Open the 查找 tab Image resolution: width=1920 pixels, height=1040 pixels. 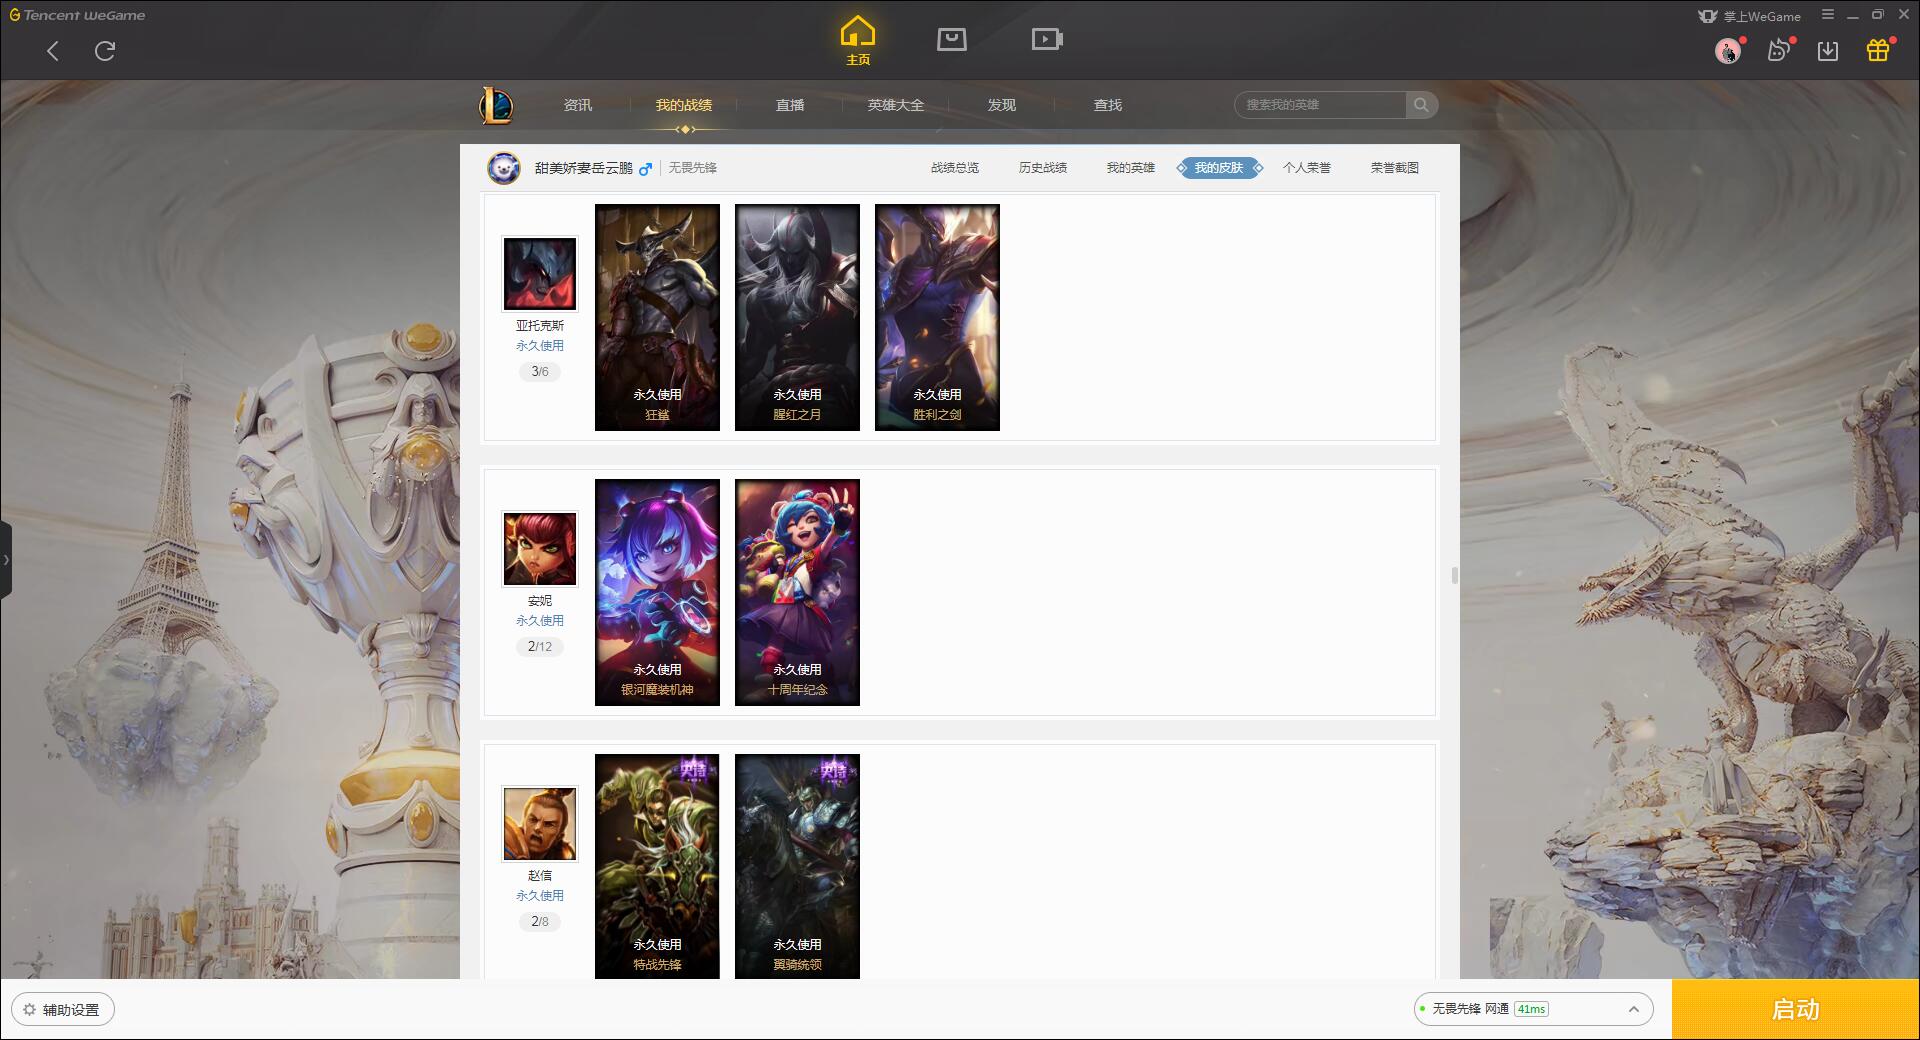click(1108, 105)
